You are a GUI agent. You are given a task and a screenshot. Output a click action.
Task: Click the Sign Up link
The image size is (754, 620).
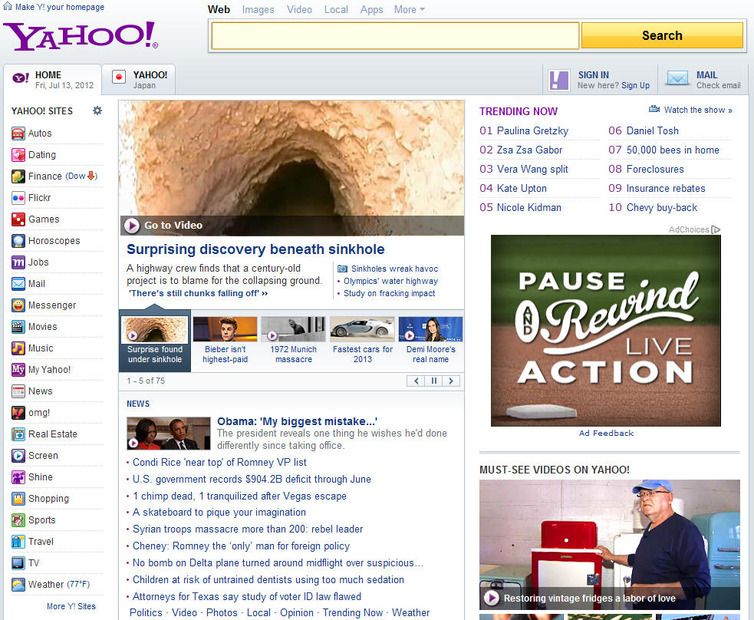coord(635,85)
